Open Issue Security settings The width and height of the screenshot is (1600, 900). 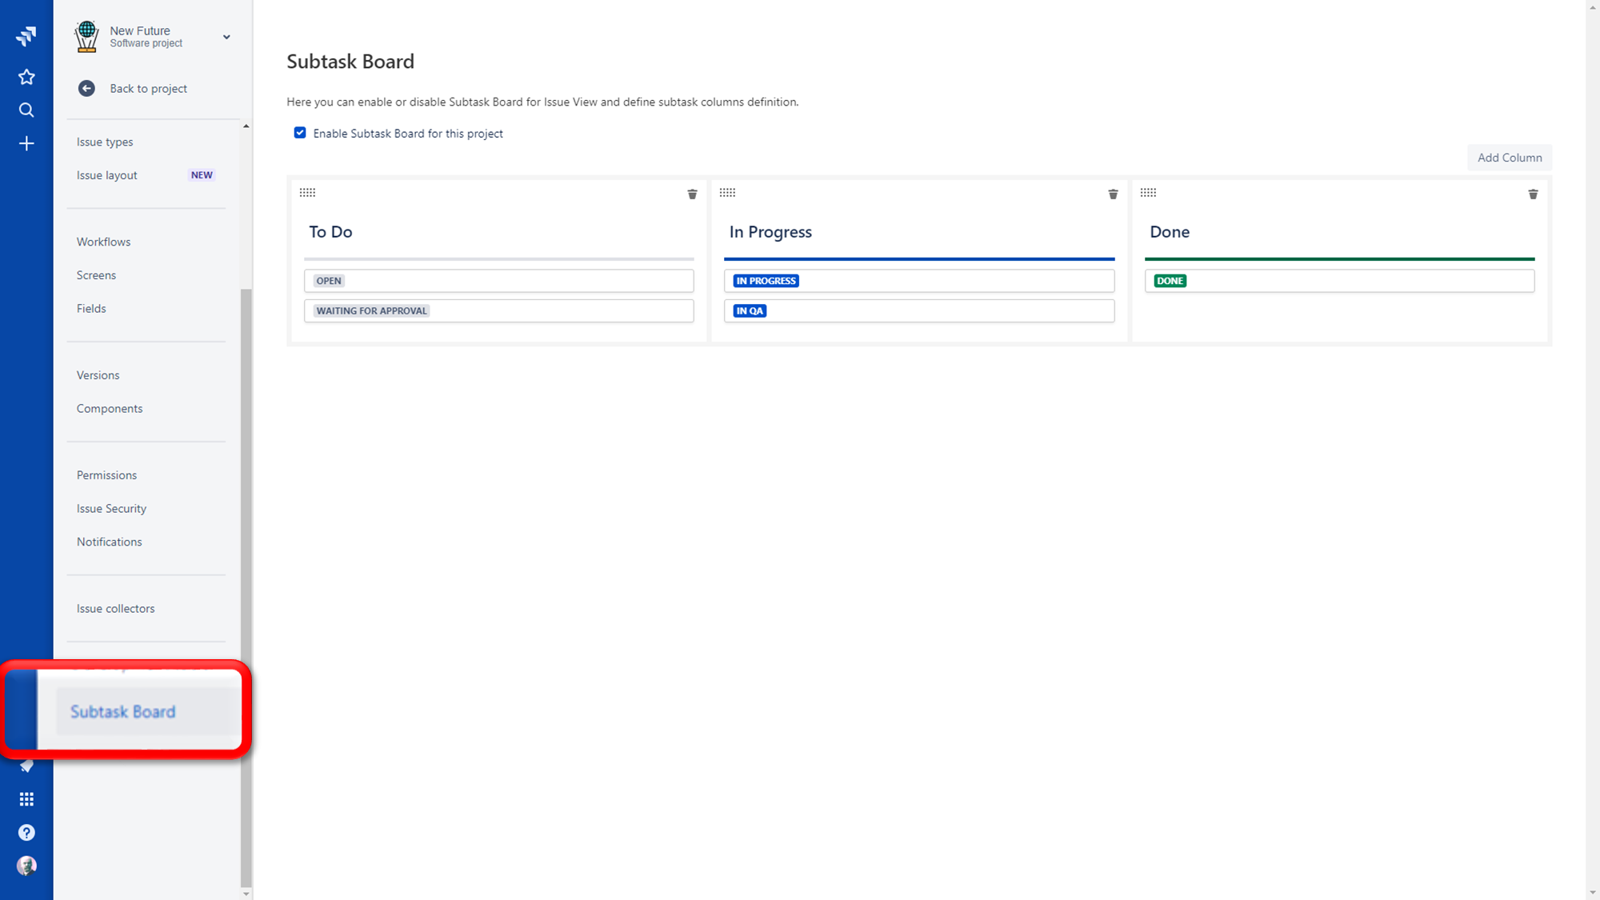112,508
